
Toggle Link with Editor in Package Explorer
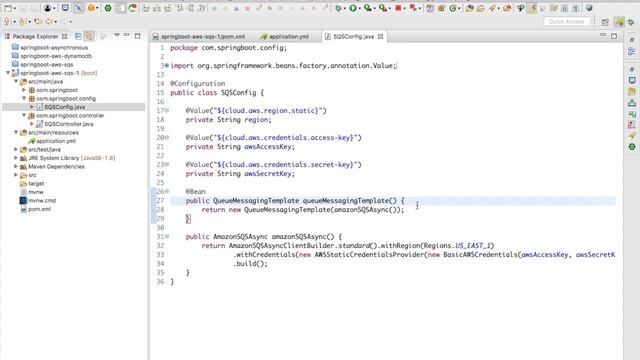point(89,36)
